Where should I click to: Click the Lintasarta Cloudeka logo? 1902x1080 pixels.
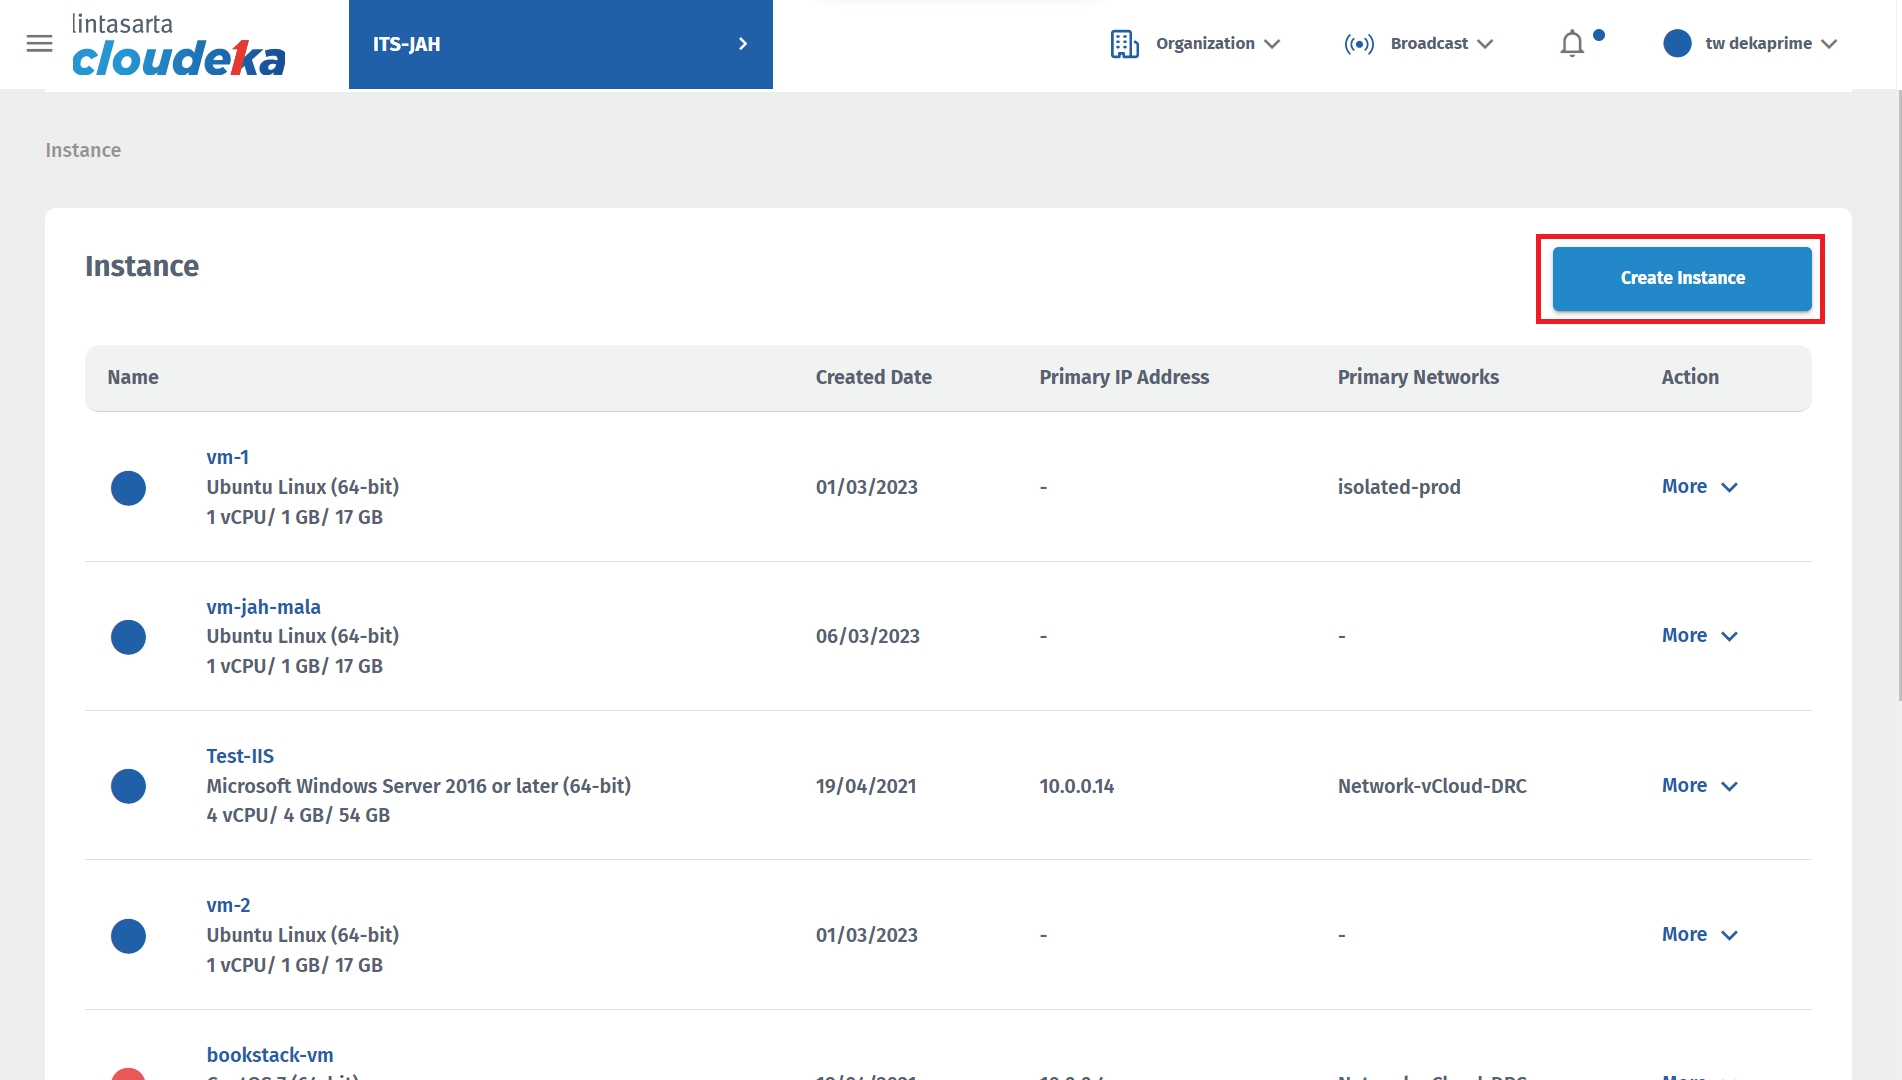point(178,46)
